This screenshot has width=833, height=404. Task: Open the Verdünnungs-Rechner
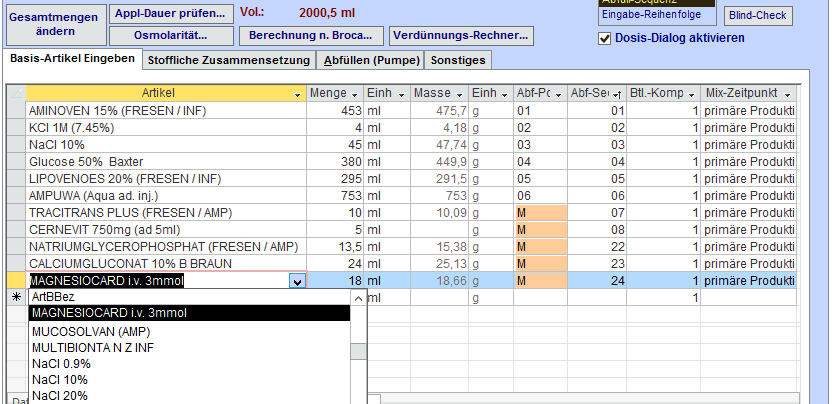[x=461, y=36]
